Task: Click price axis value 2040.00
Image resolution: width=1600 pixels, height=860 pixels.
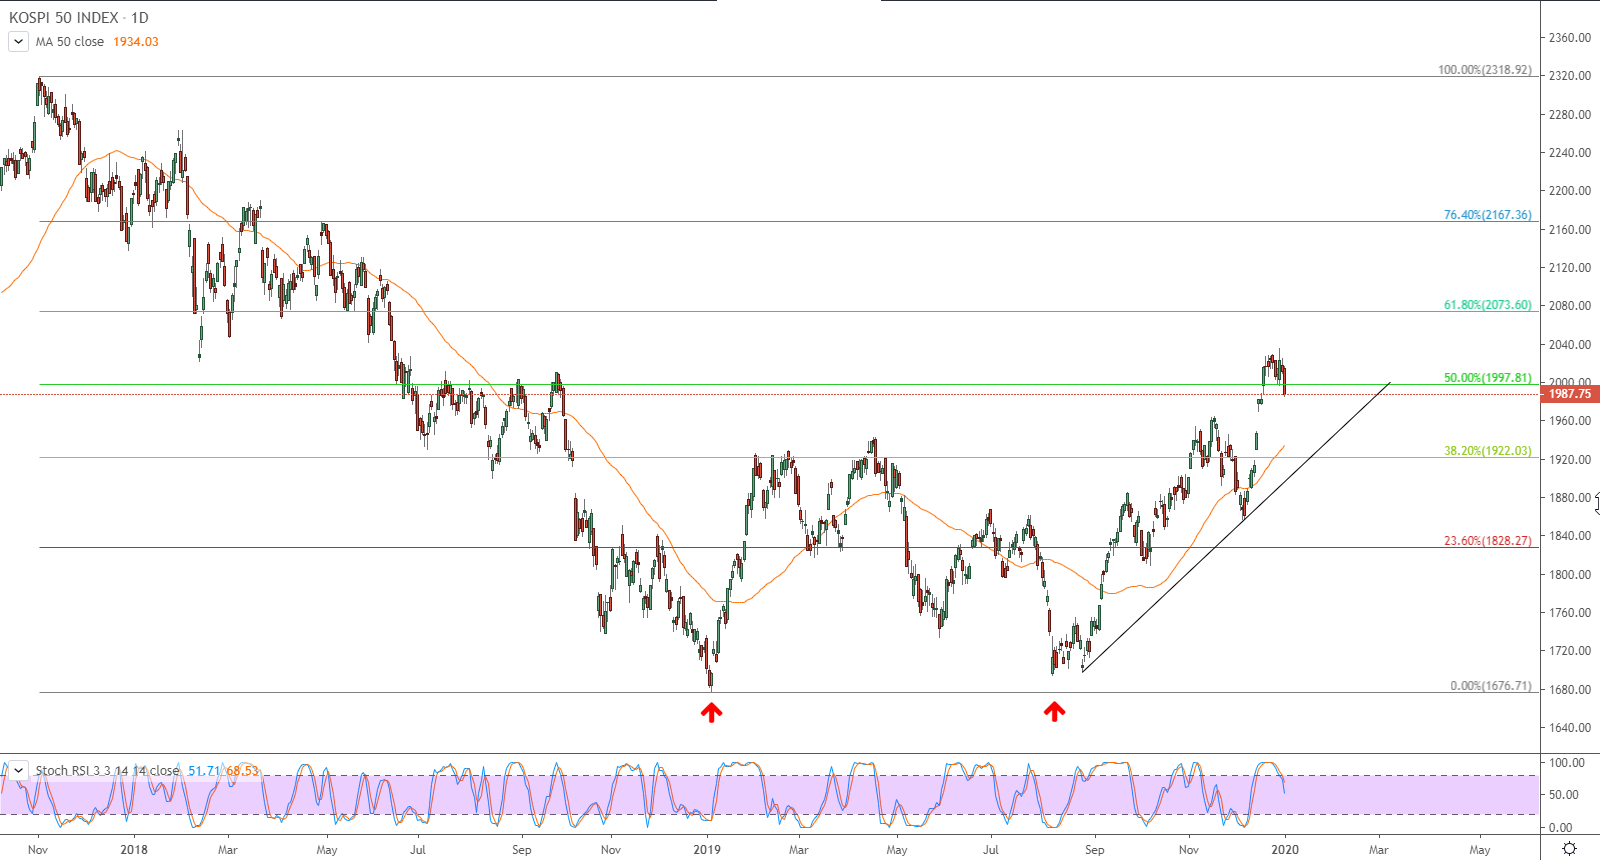Action: tap(1570, 345)
